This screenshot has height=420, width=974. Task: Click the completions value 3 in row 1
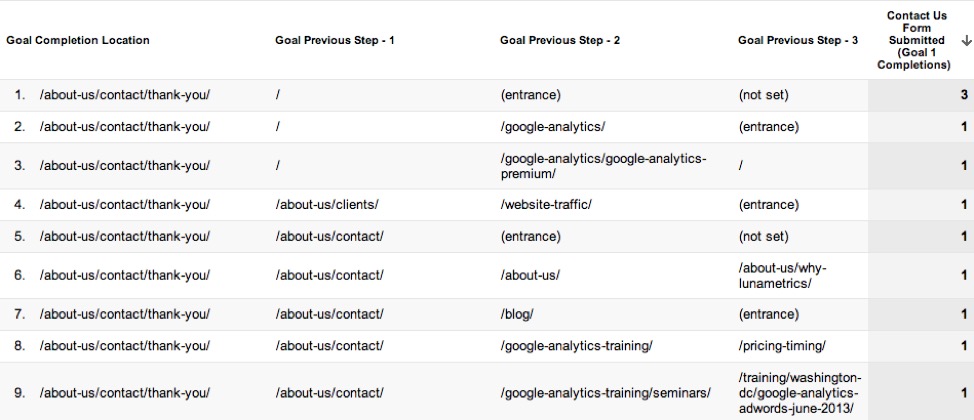coord(964,96)
